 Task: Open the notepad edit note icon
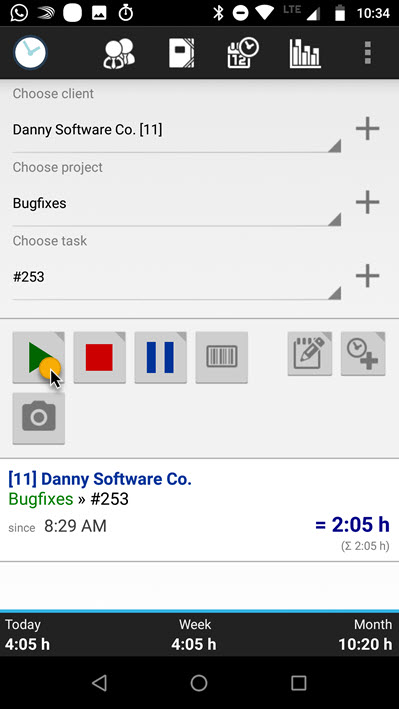coord(310,354)
